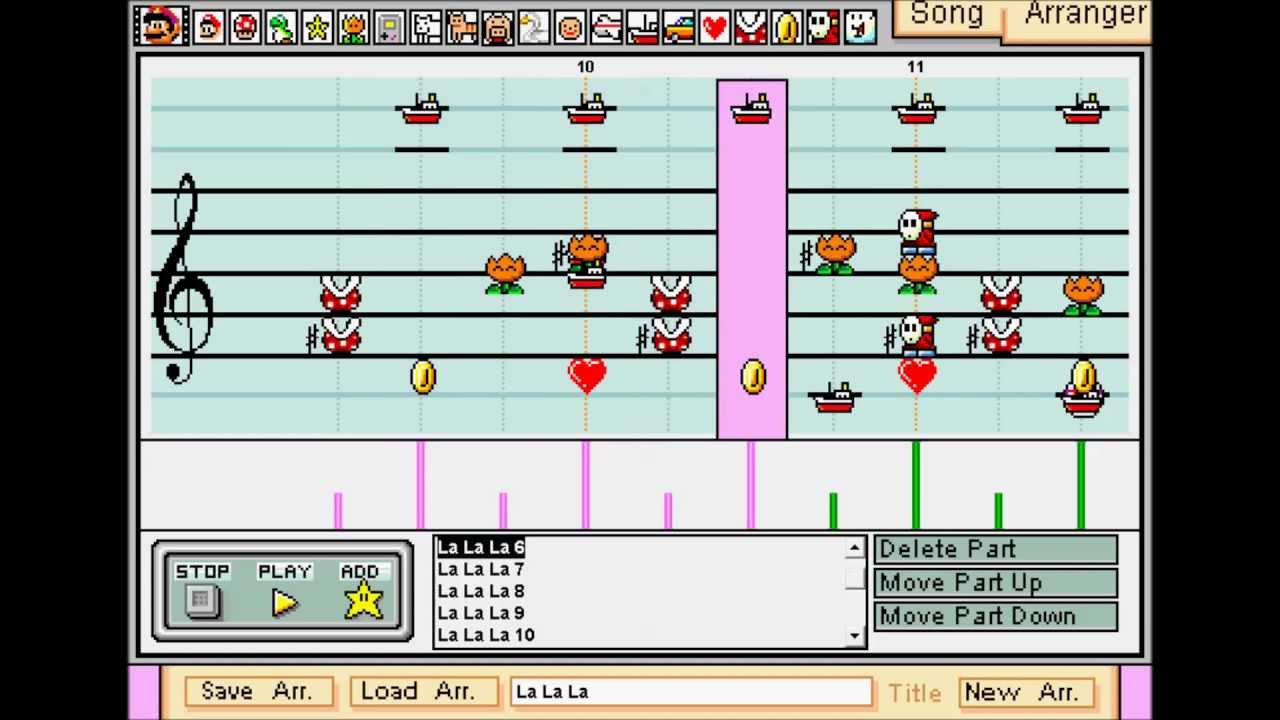The height and width of the screenshot is (720, 1280).
Task: Pick the Airplane instrument icon
Action: pyautogui.click(x=606, y=27)
